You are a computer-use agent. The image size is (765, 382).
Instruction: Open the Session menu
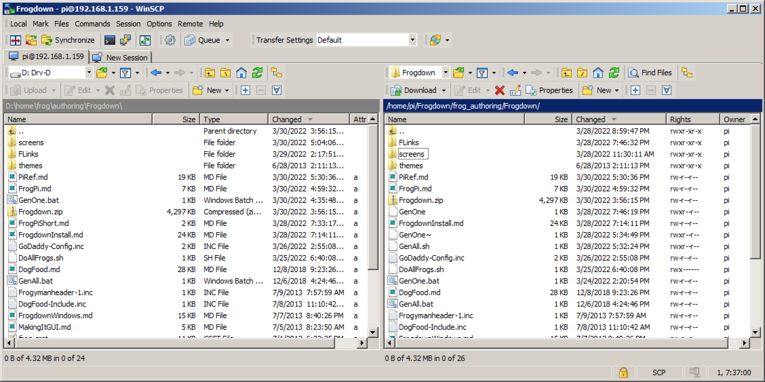coord(128,23)
